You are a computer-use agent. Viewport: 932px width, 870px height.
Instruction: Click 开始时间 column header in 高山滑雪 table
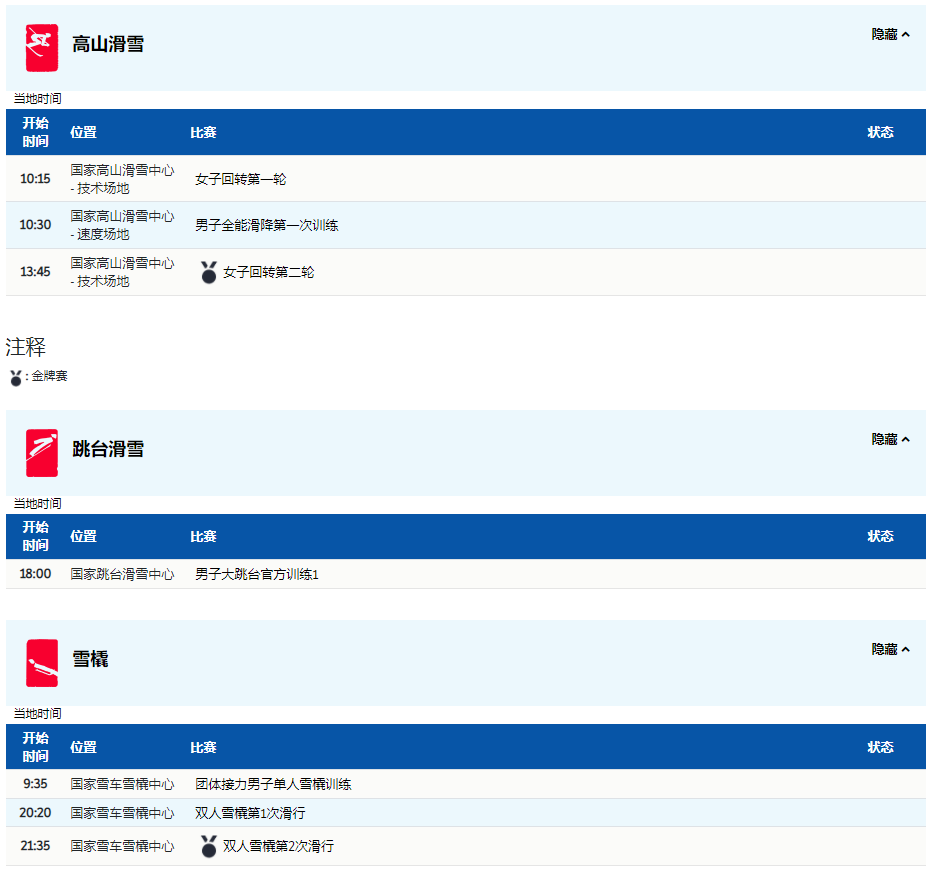pyautogui.click(x=35, y=132)
